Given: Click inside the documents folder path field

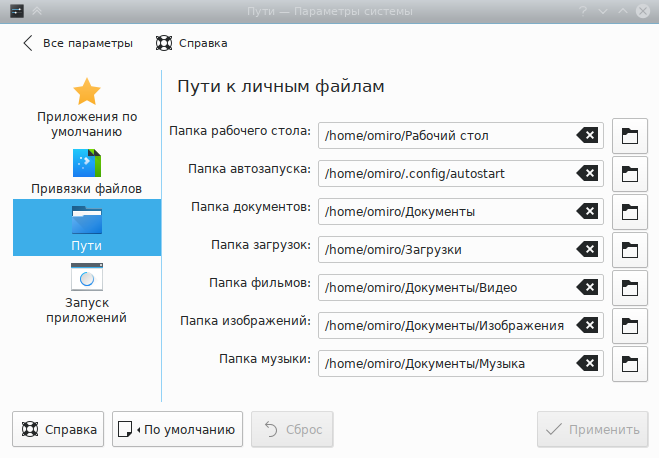Looking at the screenshot, I should click(445, 212).
